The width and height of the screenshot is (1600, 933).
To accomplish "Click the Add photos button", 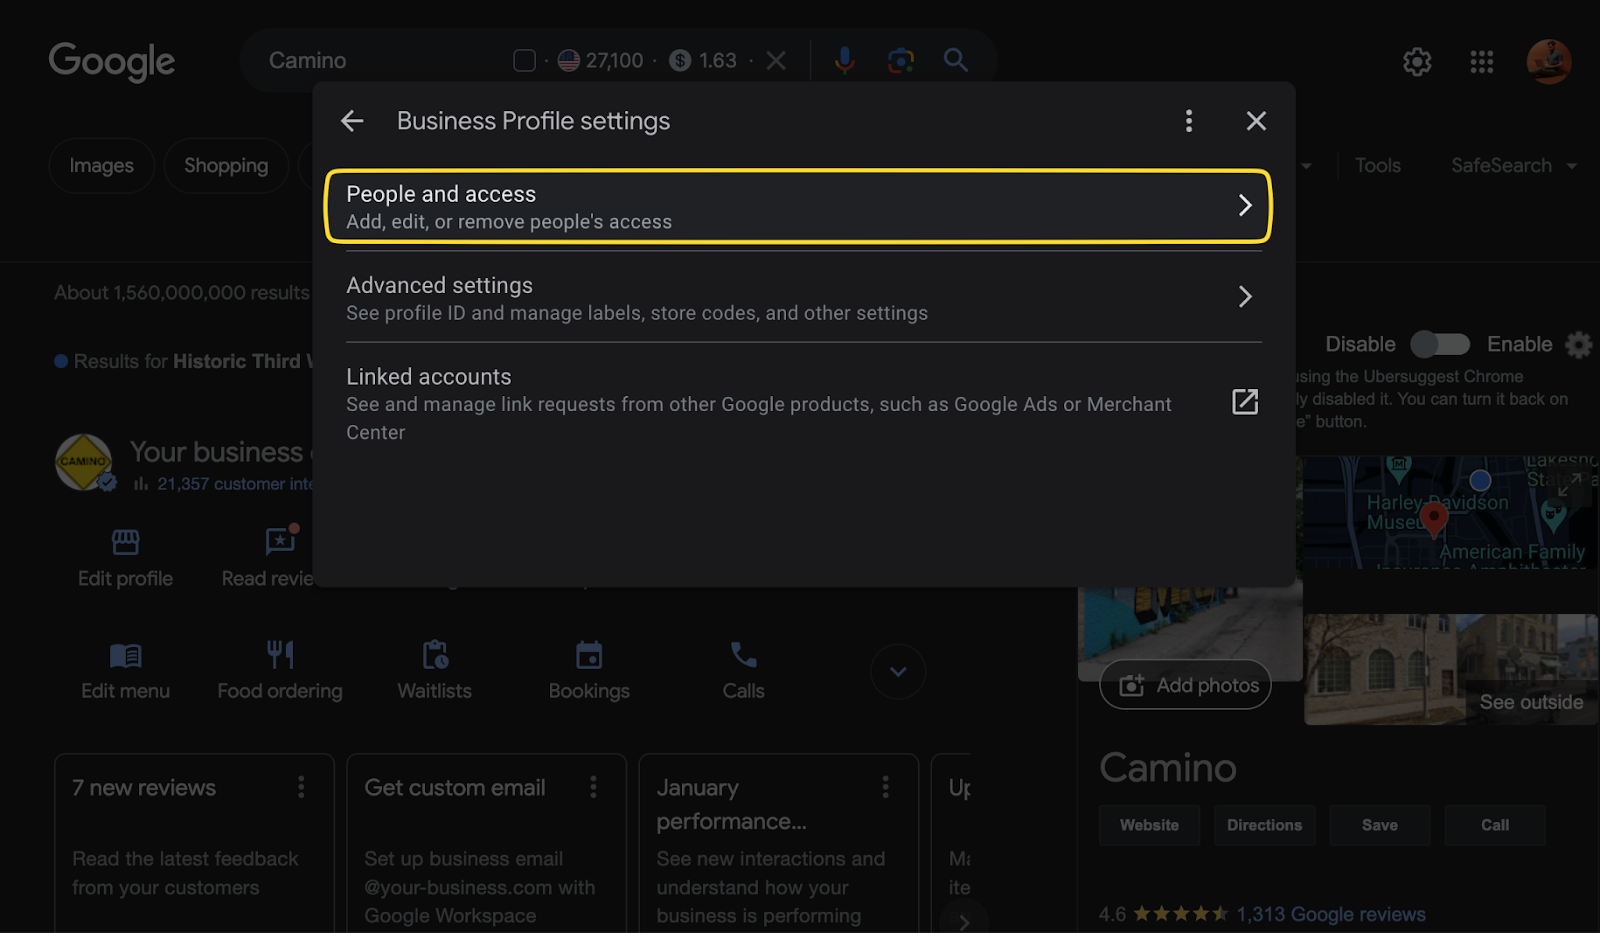I will pos(1186,685).
